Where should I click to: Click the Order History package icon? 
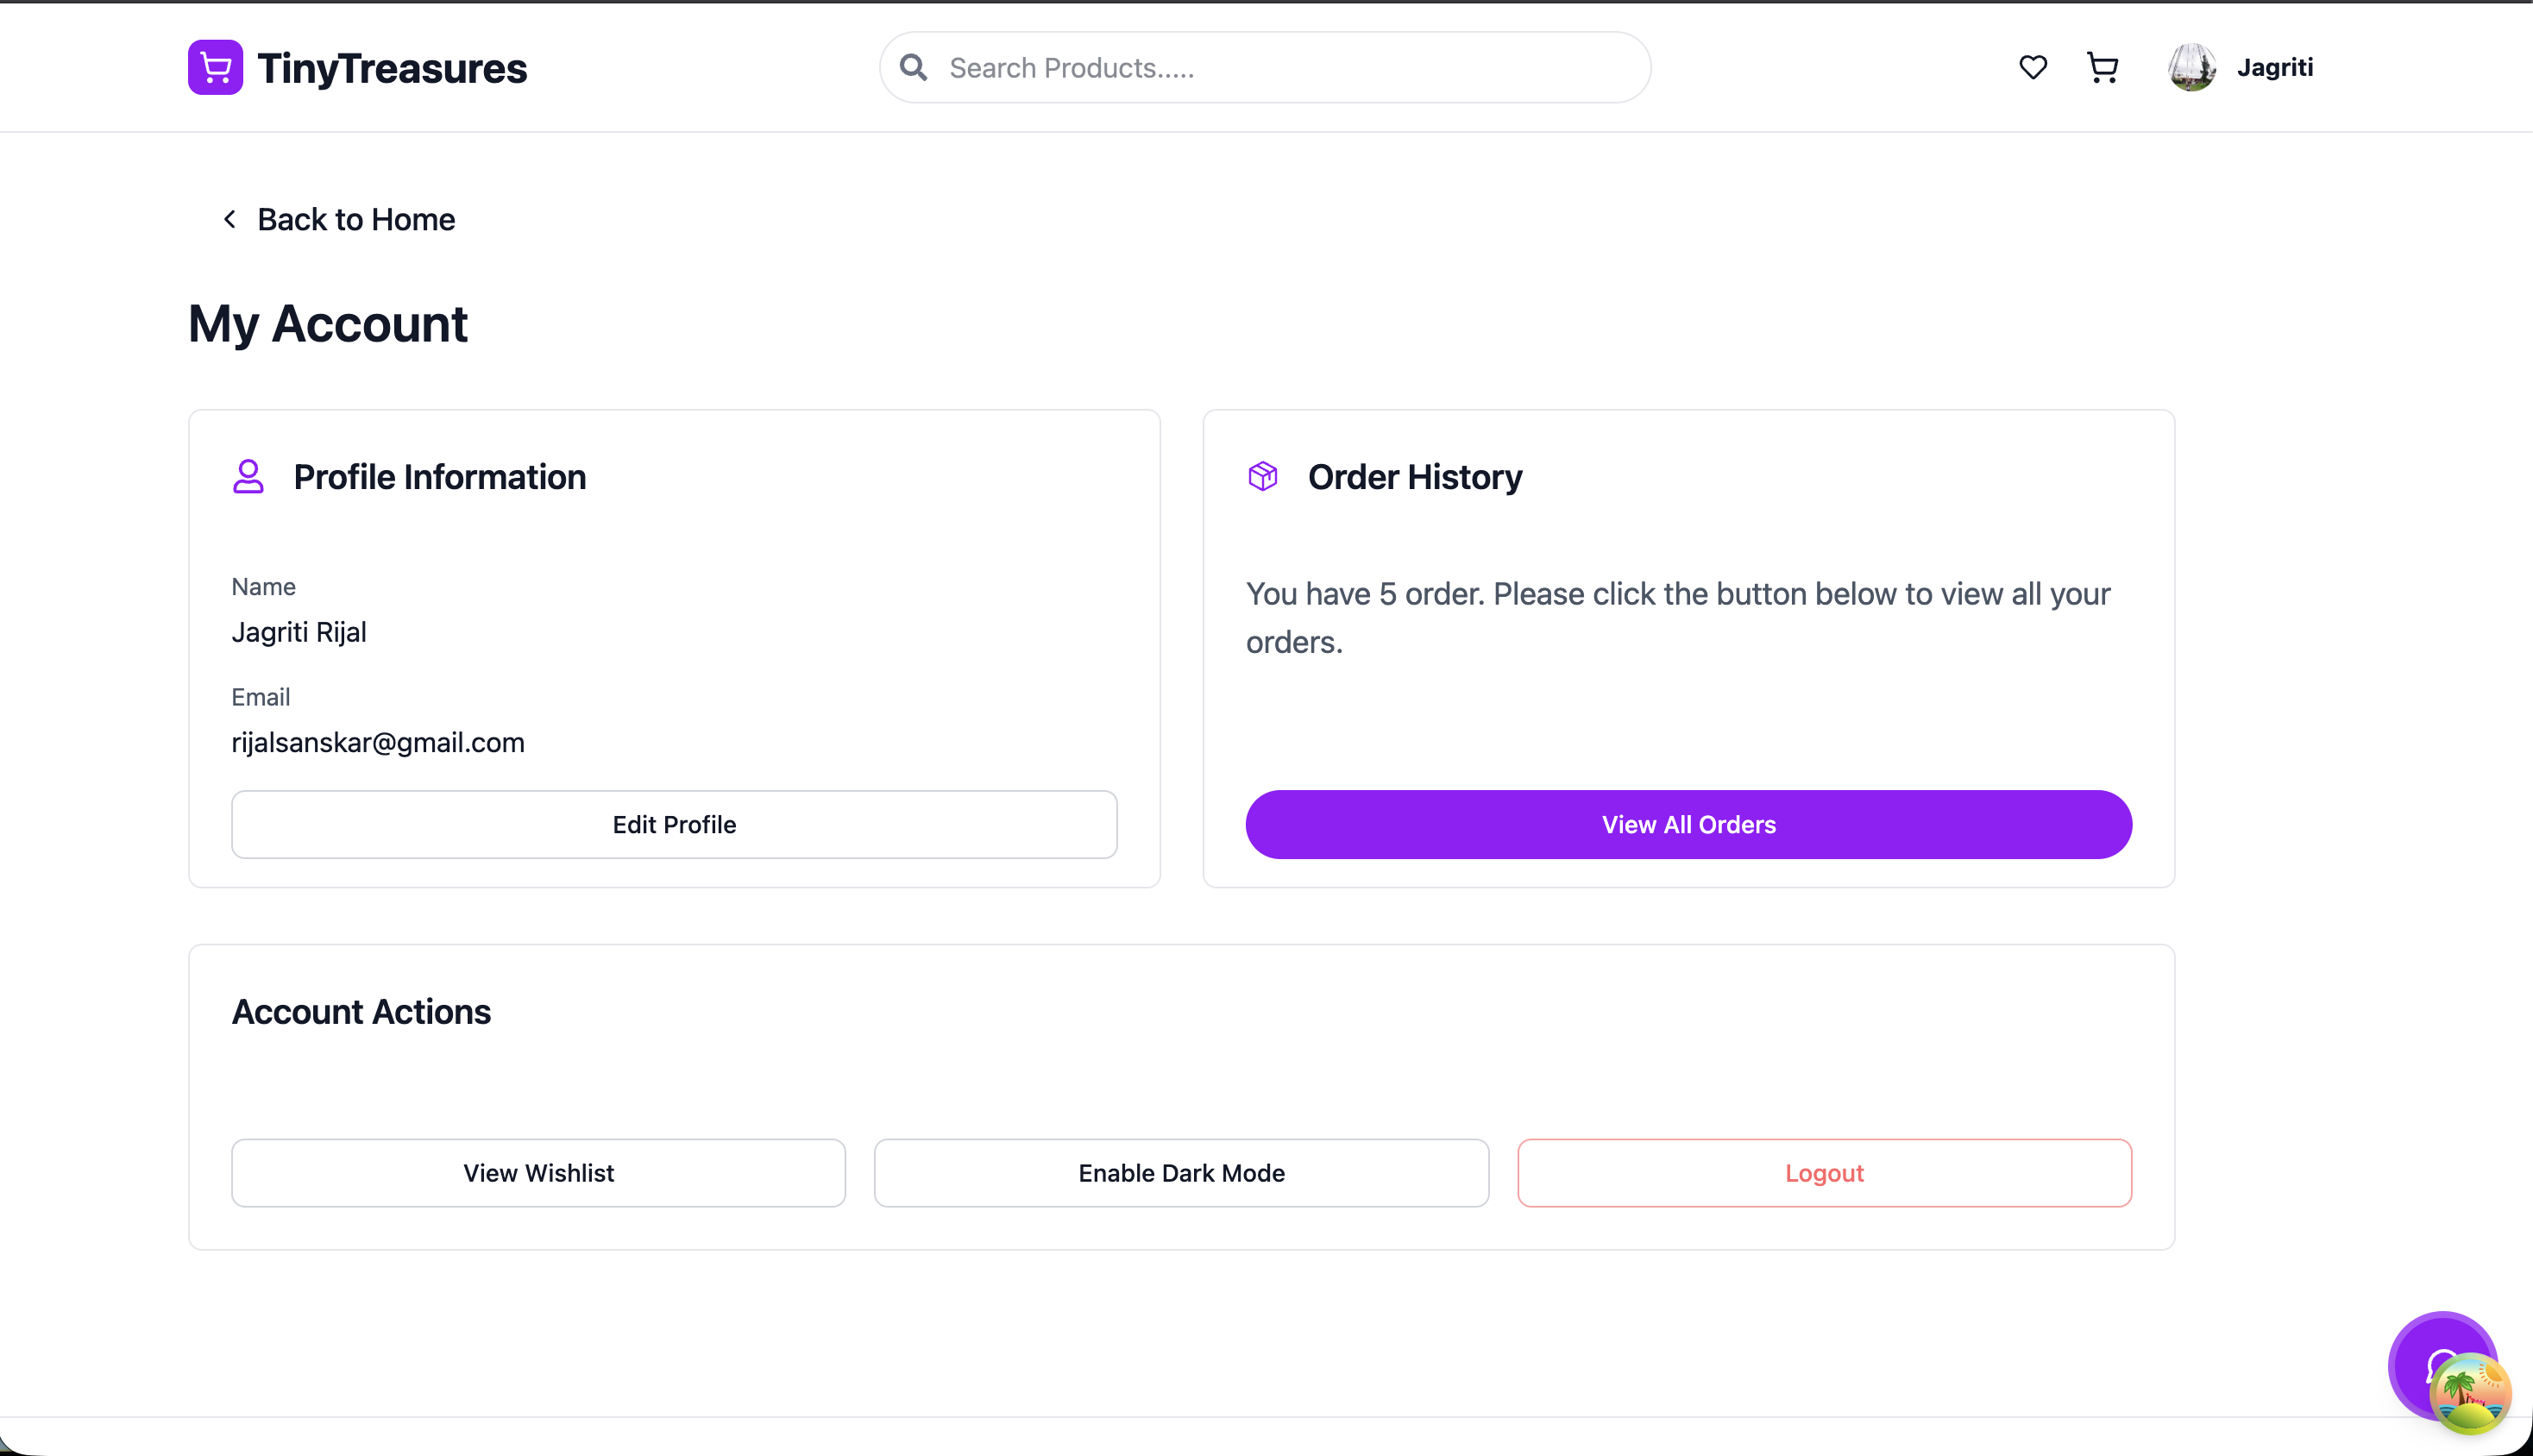pos(1262,476)
